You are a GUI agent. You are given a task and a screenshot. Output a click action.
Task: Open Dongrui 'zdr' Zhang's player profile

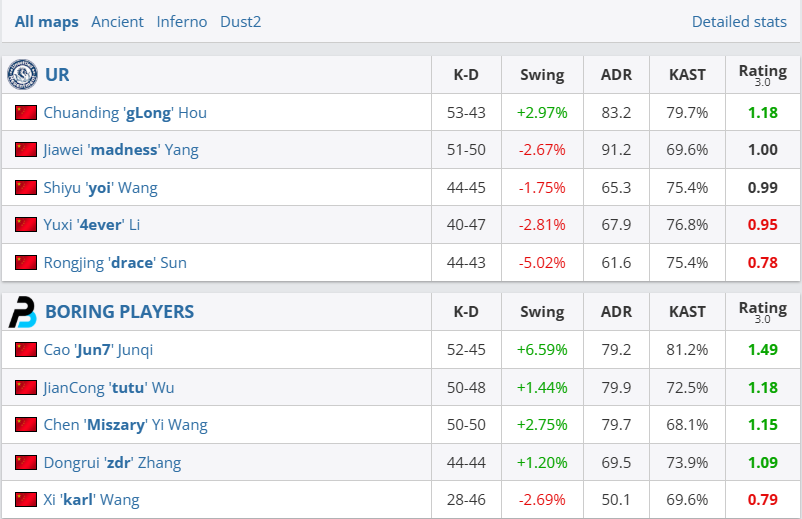point(112,463)
